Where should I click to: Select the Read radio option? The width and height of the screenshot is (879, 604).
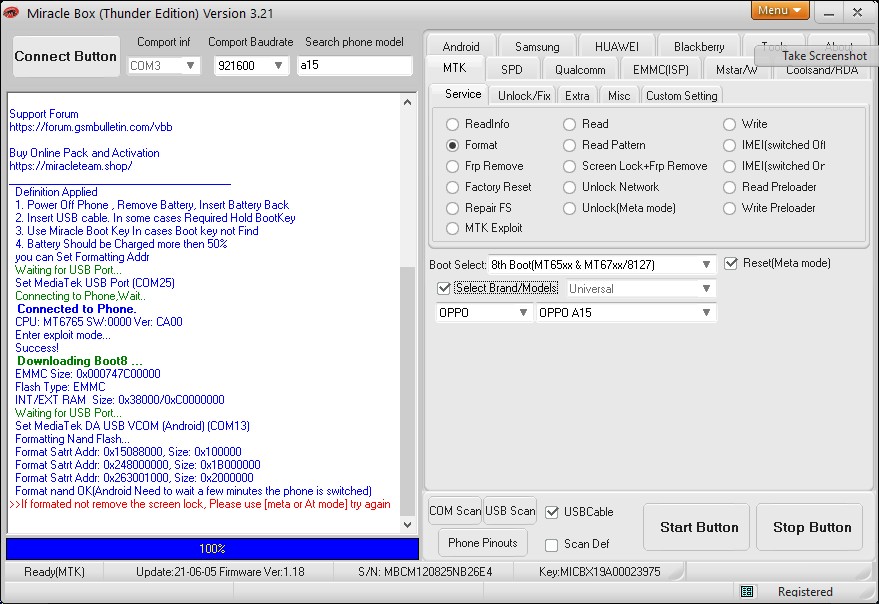586,124
